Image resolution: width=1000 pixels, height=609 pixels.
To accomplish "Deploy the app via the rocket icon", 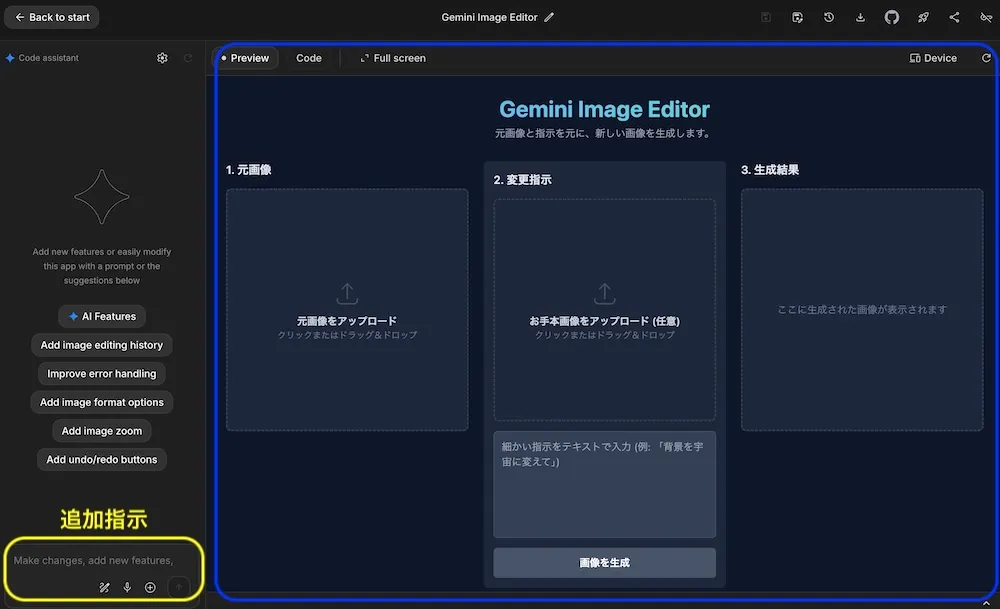I will click(923, 17).
